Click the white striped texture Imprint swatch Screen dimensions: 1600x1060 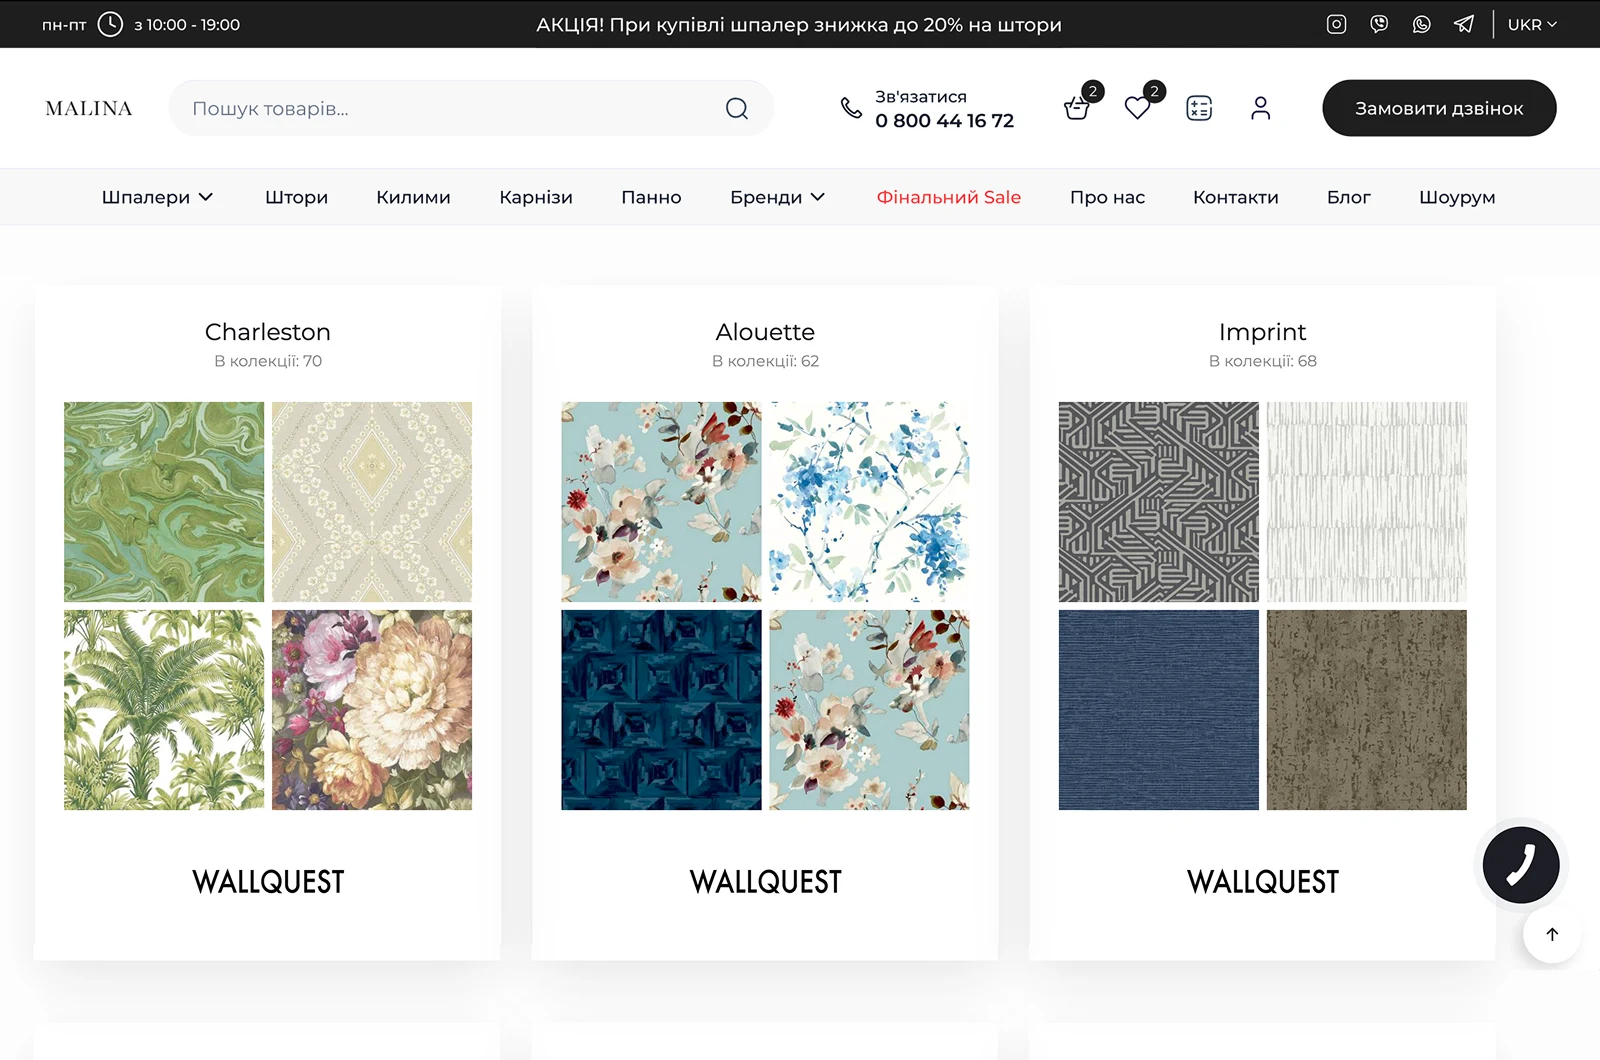click(x=1367, y=502)
